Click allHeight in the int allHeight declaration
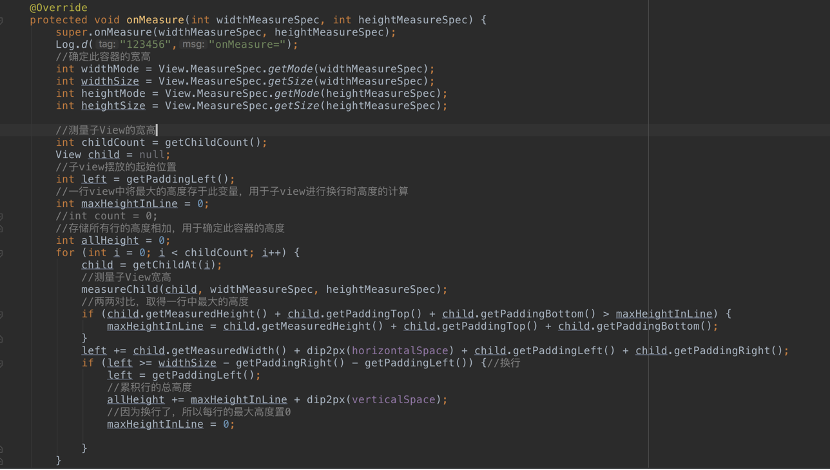 (x=110, y=240)
